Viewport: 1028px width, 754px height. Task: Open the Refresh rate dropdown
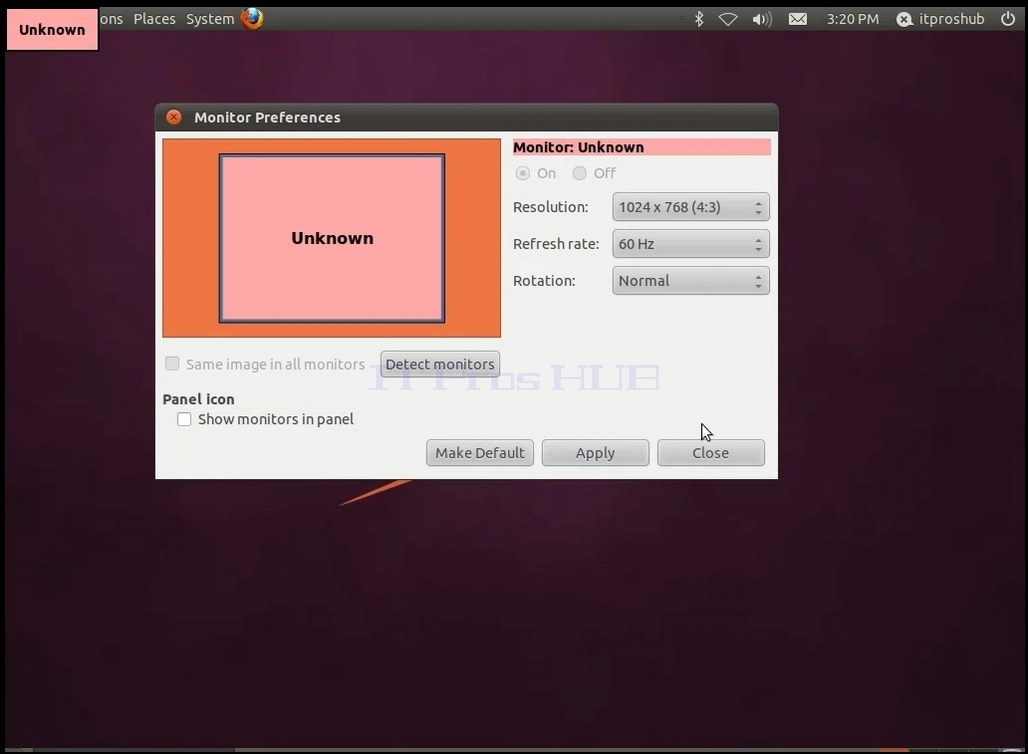(691, 244)
